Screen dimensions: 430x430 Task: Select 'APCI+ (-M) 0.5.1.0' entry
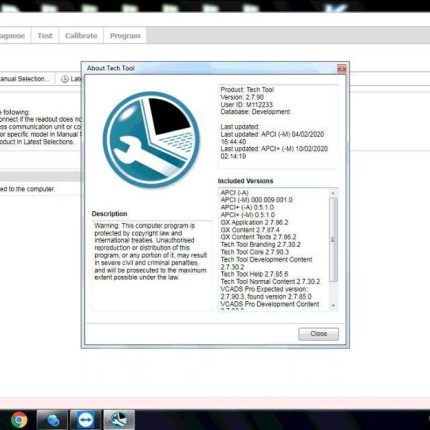click(x=248, y=215)
